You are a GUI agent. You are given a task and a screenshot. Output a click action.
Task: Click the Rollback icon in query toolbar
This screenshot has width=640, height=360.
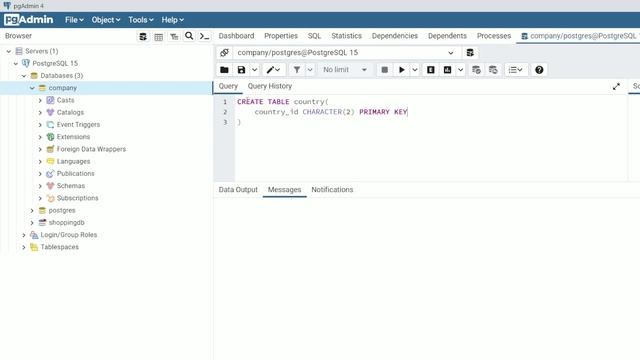[493, 70]
